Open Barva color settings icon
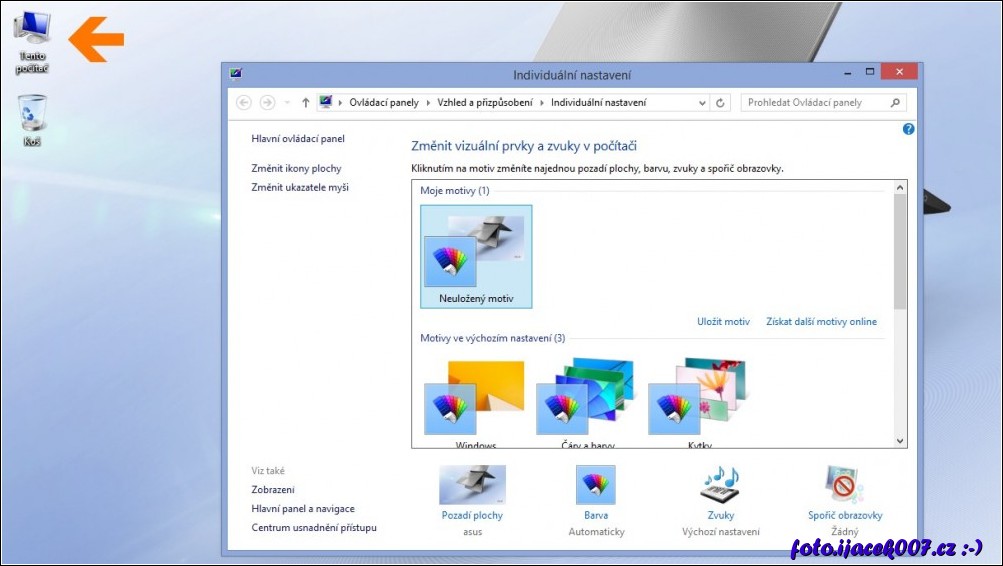 point(595,486)
